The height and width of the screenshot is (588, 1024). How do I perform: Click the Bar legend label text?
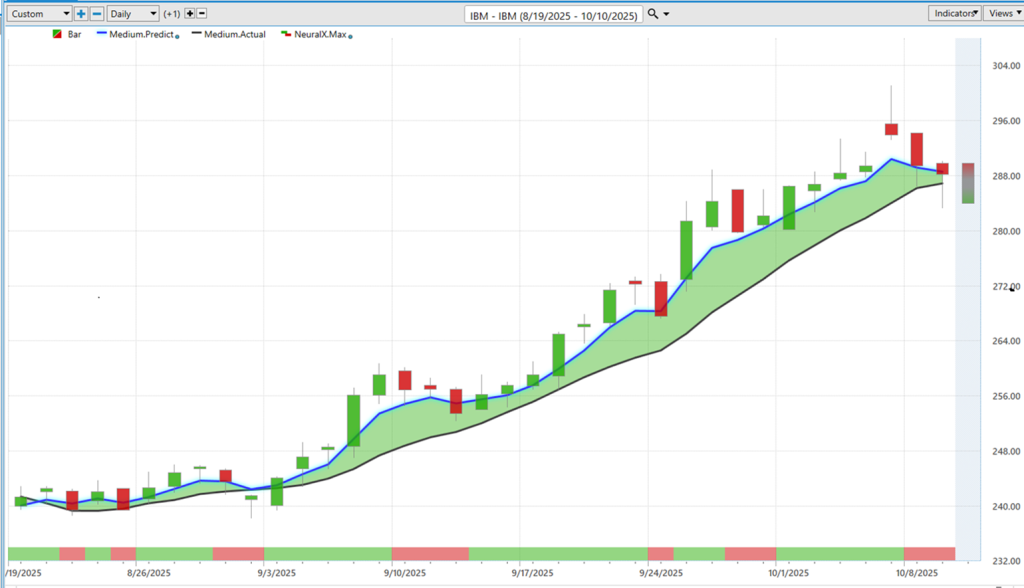pos(75,34)
